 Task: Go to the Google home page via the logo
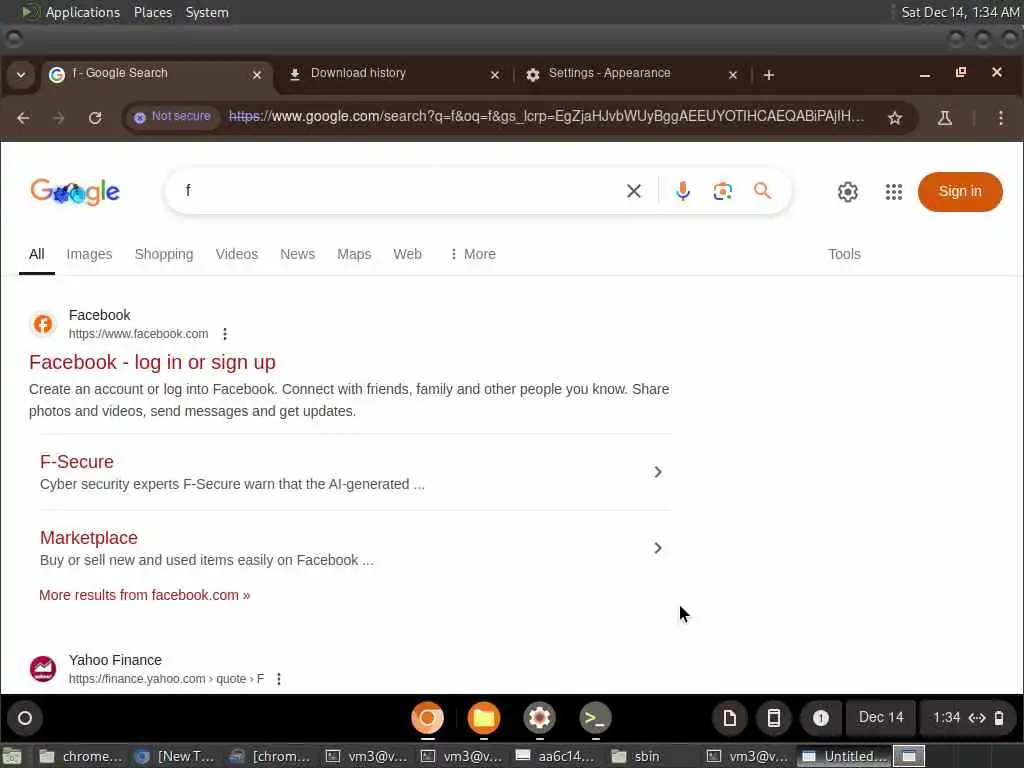pos(75,191)
